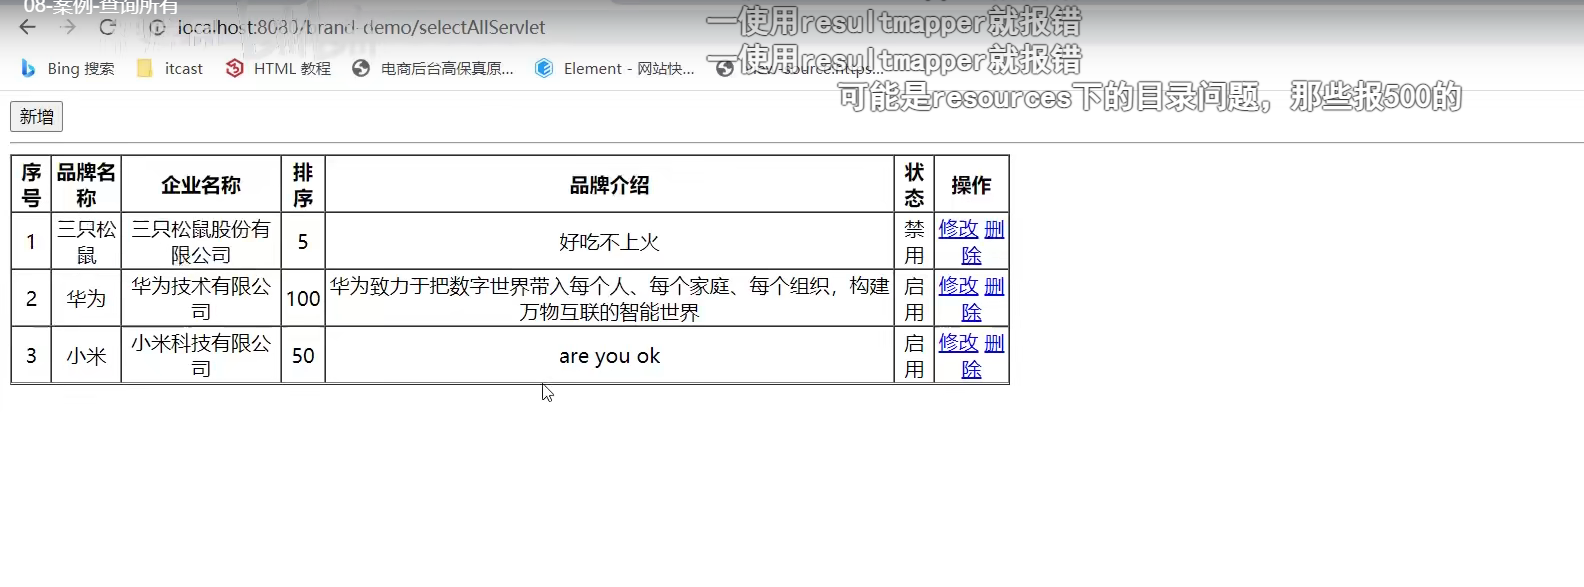The width and height of the screenshot is (1584, 587).
Task: Click sort value 5 cell
Action: [303, 242]
